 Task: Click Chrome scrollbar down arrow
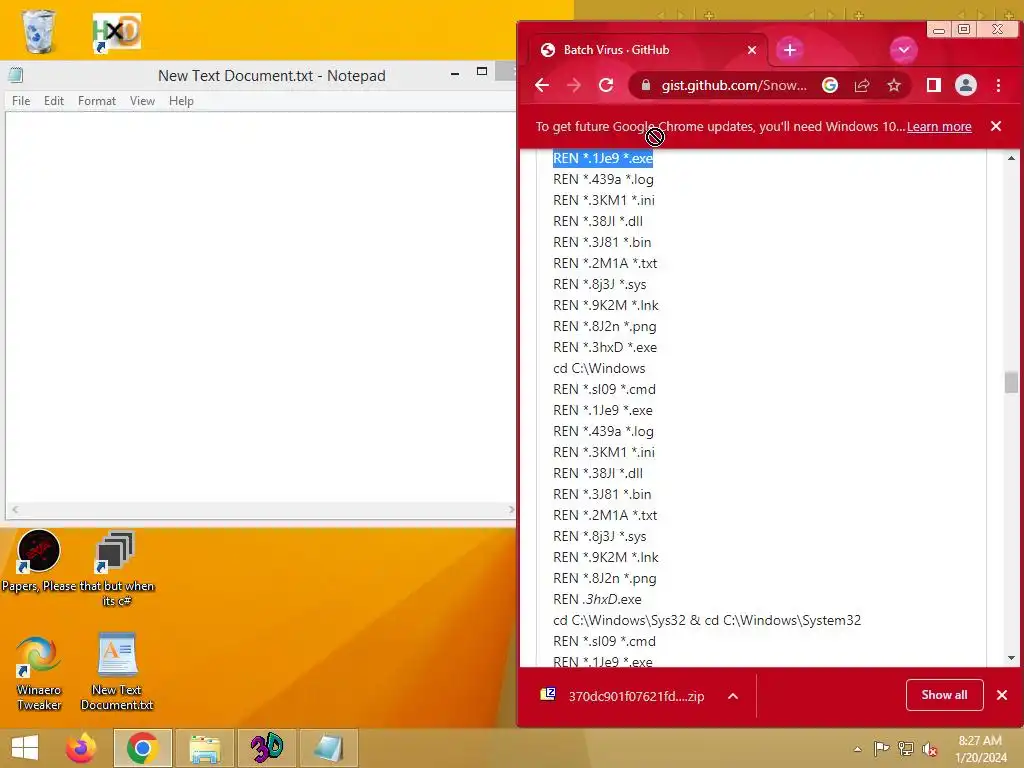pos(1011,658)
